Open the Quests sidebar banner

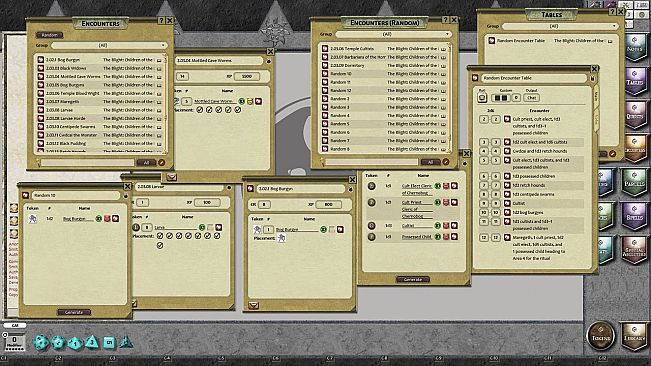point(634,114)
